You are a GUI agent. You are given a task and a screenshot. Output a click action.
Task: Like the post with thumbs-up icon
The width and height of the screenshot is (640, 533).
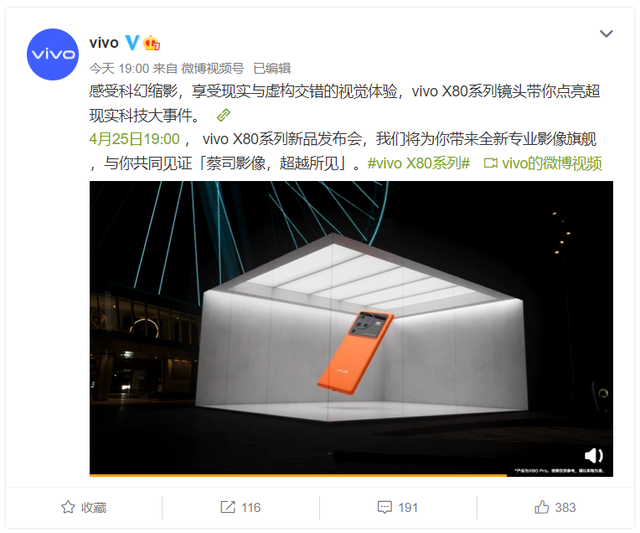(x=542, y=507)
